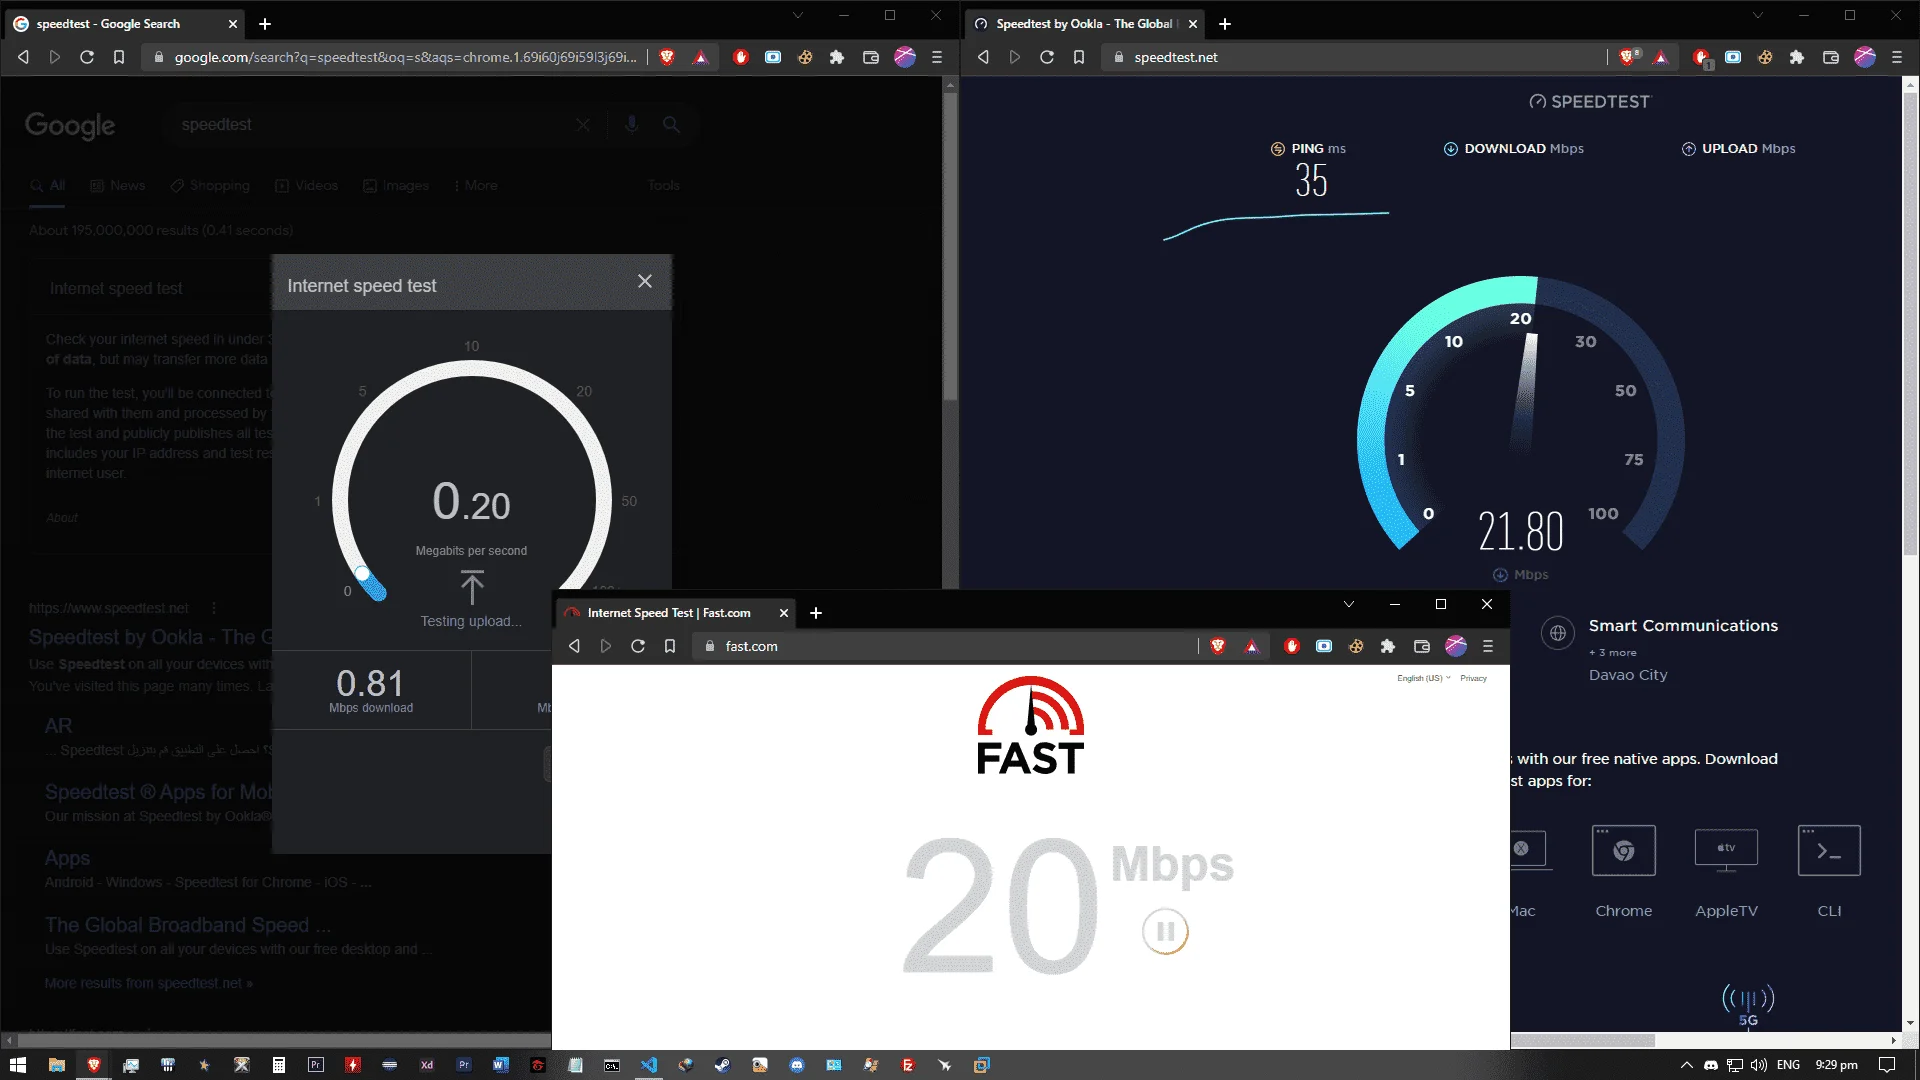The width and height of the screenshot is (1920, 1080).
Task: Open a new tab in speedtest.net window
Action: coord(1225,24)
